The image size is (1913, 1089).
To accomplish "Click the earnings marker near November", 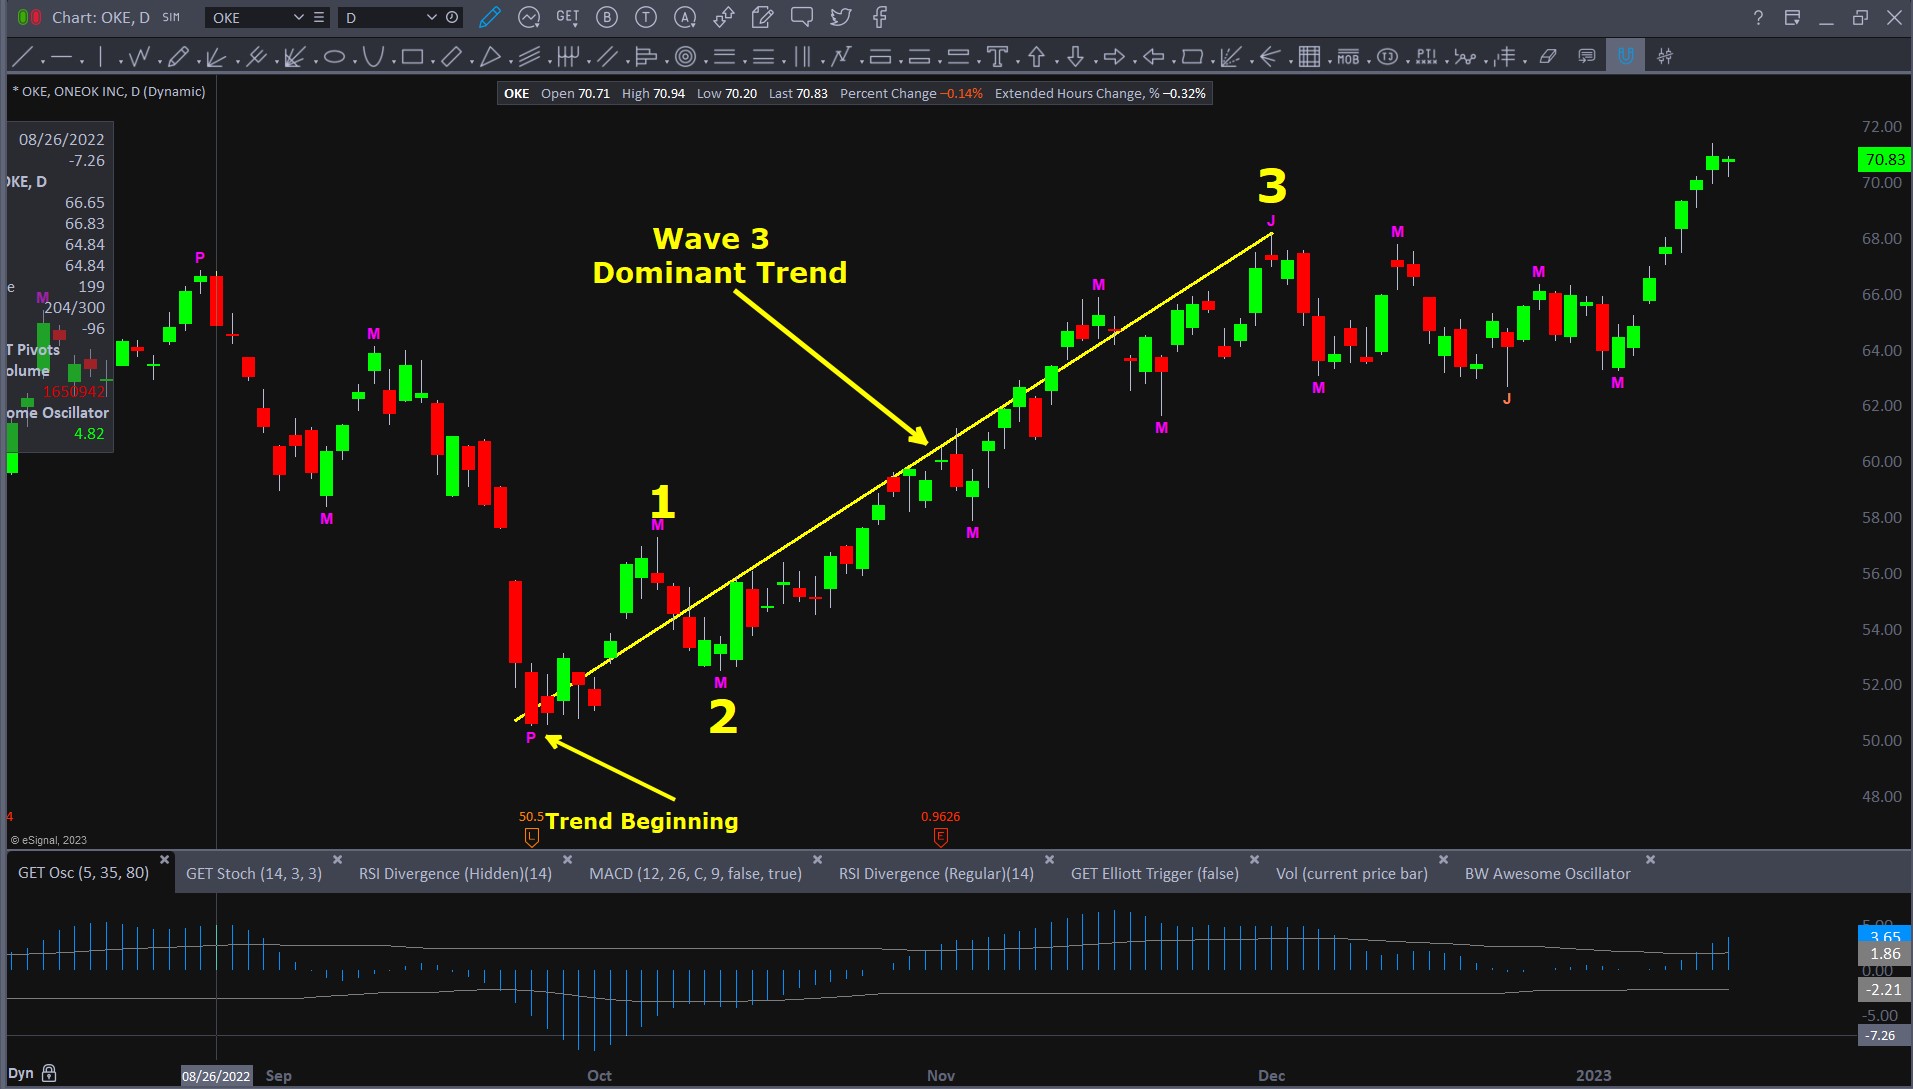I will [x=940, y=837].
